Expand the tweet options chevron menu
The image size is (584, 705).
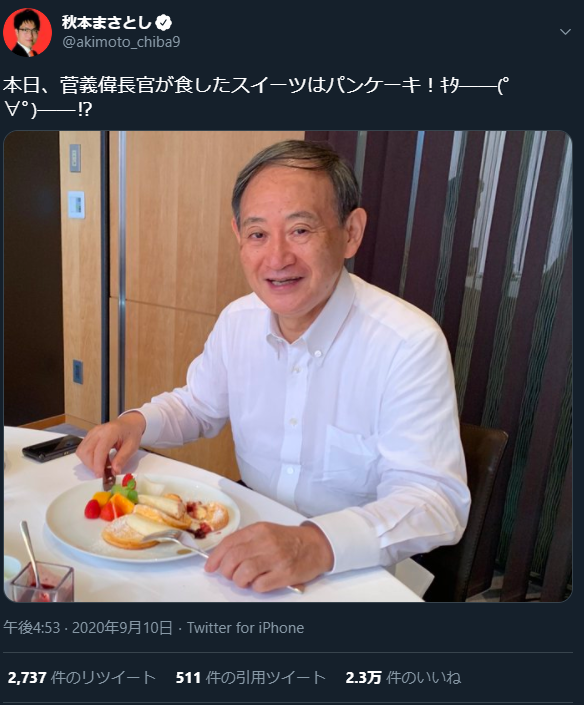click(x=565, y=32)
